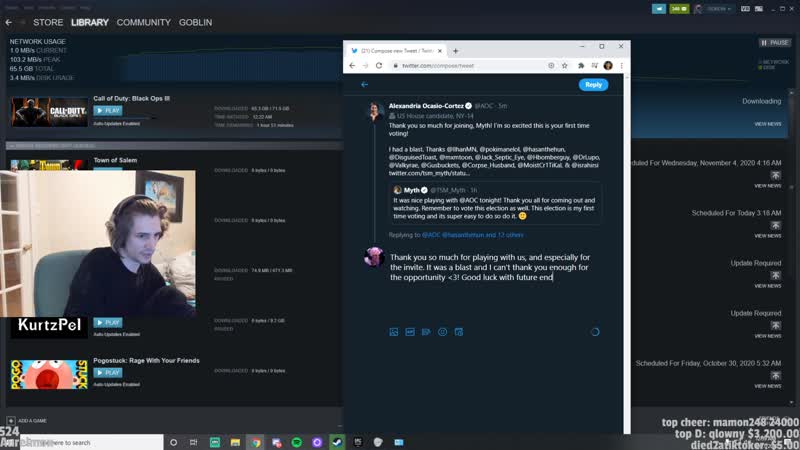
Task: Add an image to the tweet reply
Action: pos(393,332)
